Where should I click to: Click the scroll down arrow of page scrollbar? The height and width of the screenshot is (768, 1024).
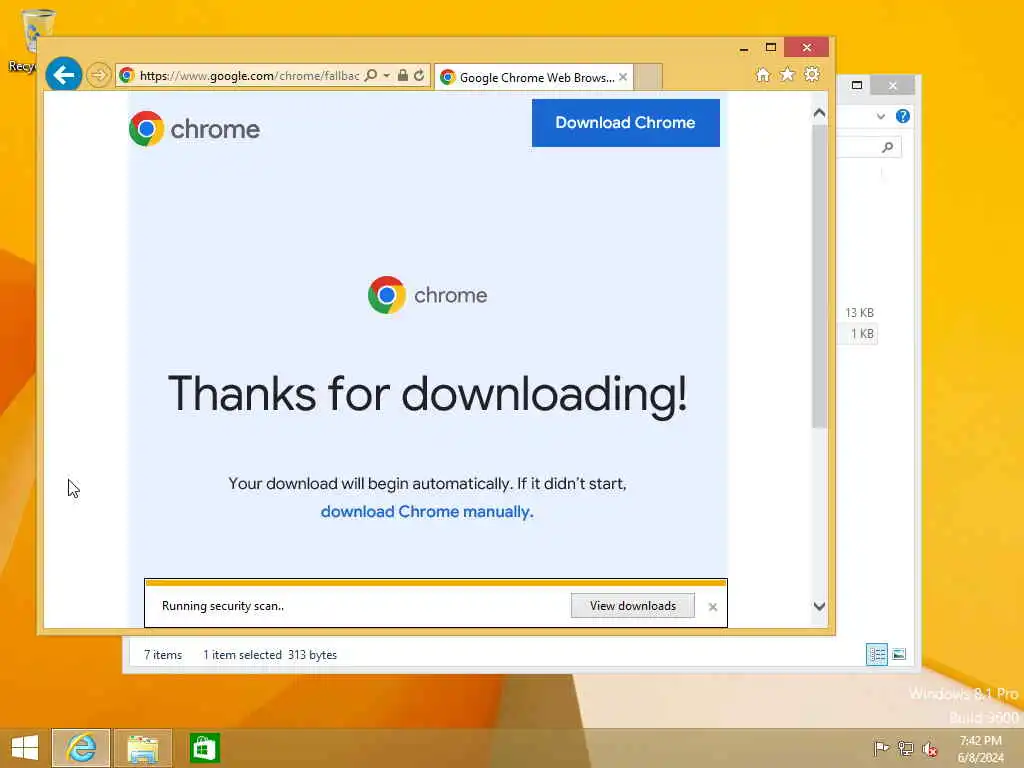[x=819, y=606]
